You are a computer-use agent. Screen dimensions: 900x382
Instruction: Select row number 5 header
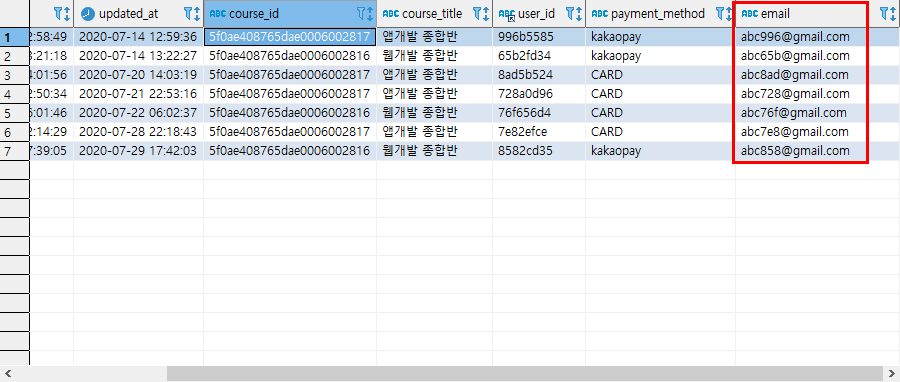click(x=14, y=113)
